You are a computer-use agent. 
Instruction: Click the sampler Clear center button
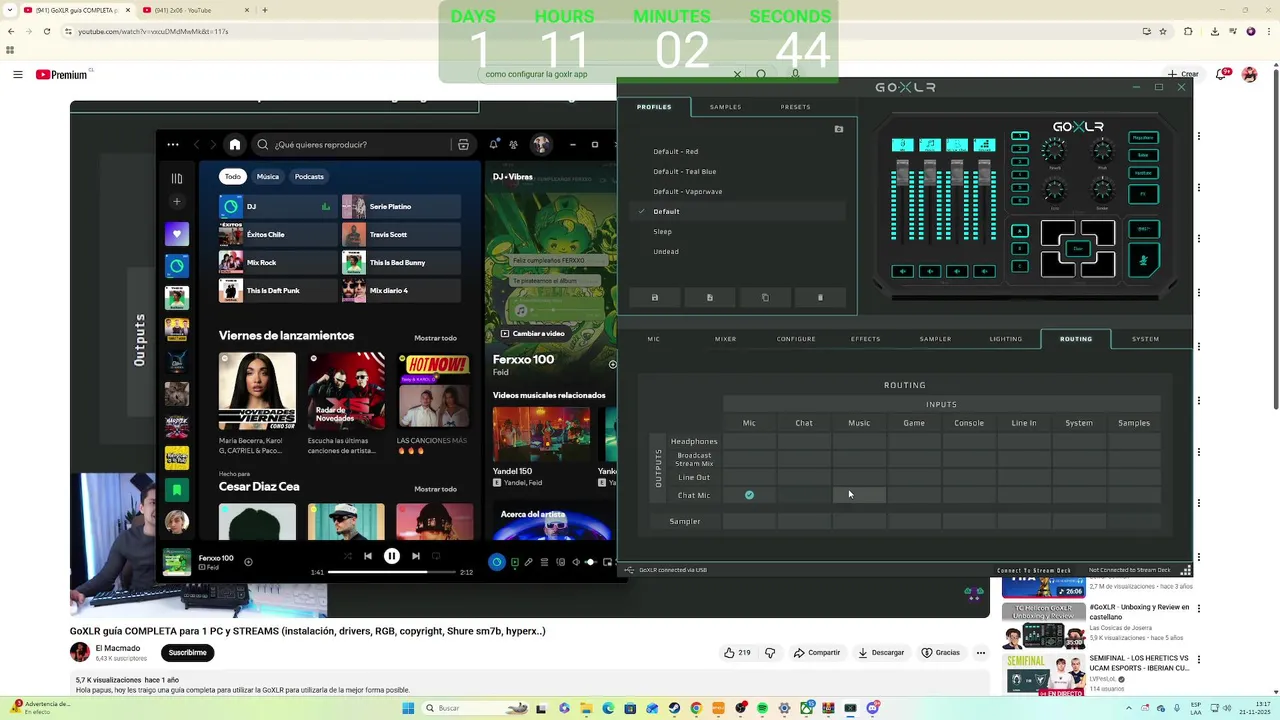[x=1078, y=248]
